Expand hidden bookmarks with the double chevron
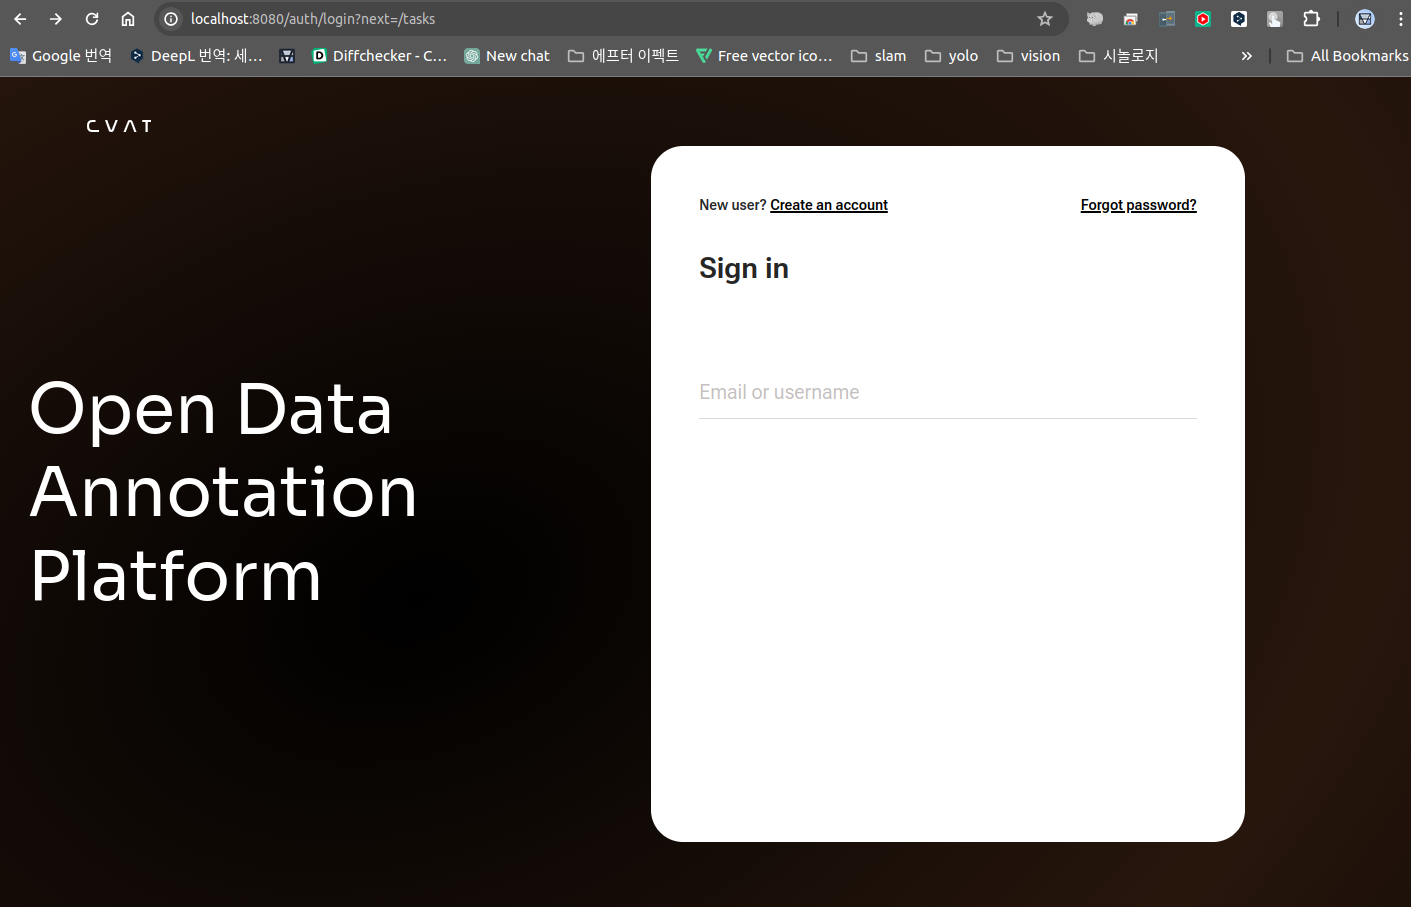1411x907 pixels. [x=1246, y=56]
